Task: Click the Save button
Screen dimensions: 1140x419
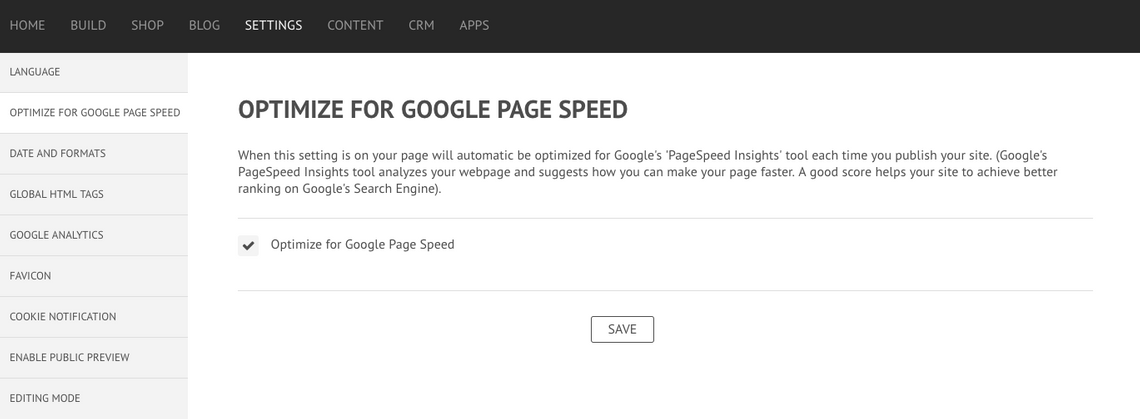Action: (622, 329)
